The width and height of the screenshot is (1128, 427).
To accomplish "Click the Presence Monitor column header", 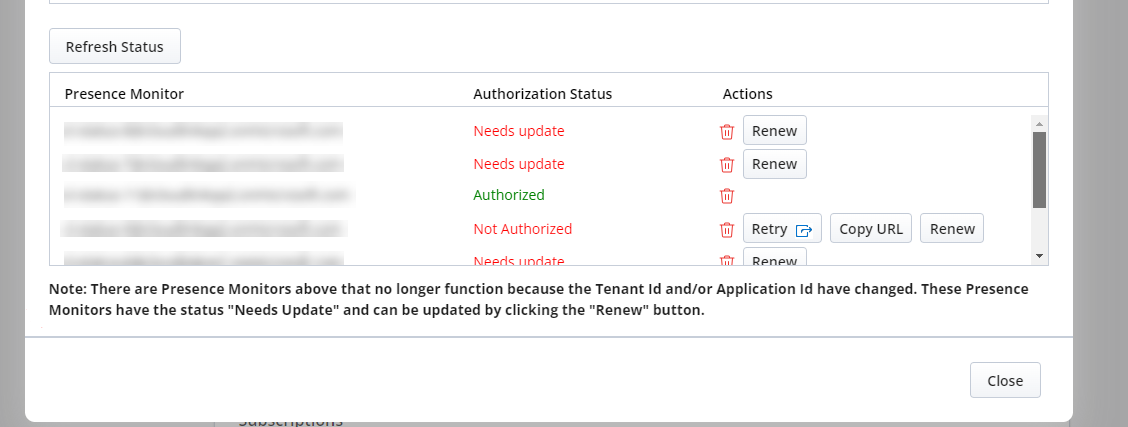I will [124, 94].
